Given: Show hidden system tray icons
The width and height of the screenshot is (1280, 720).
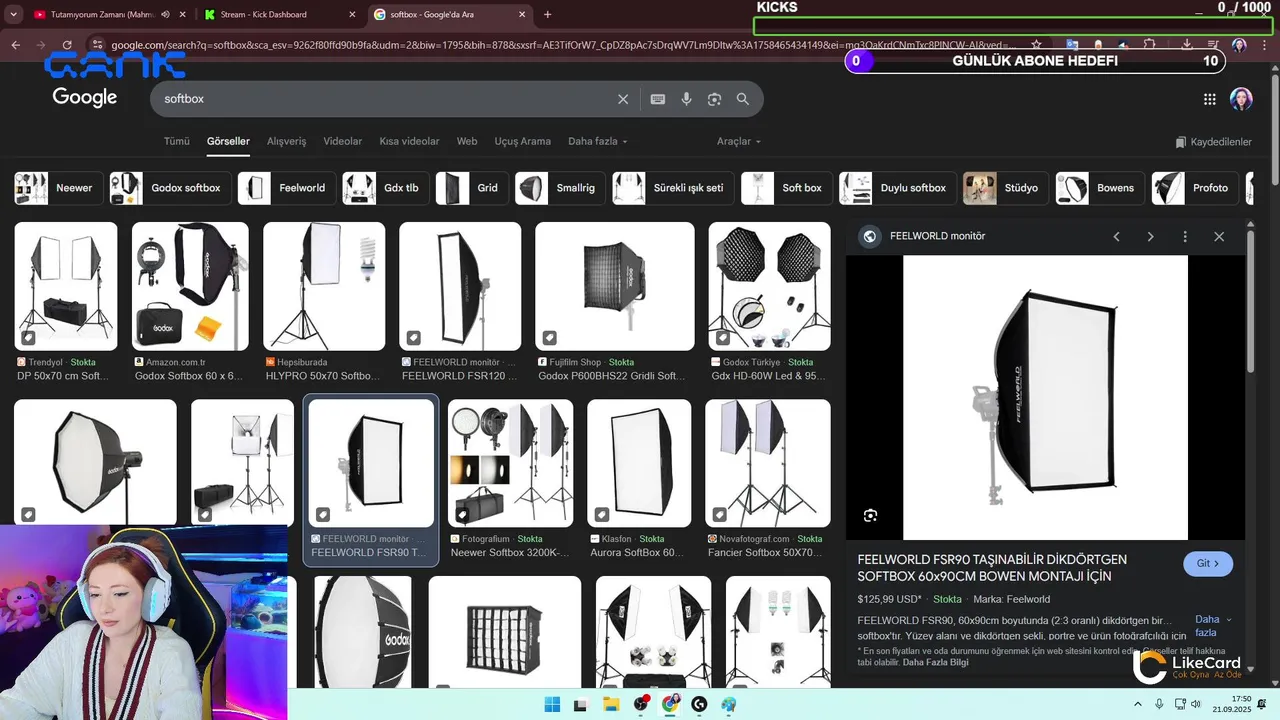Looking at the screenshot, I should tap(1139, 704).
